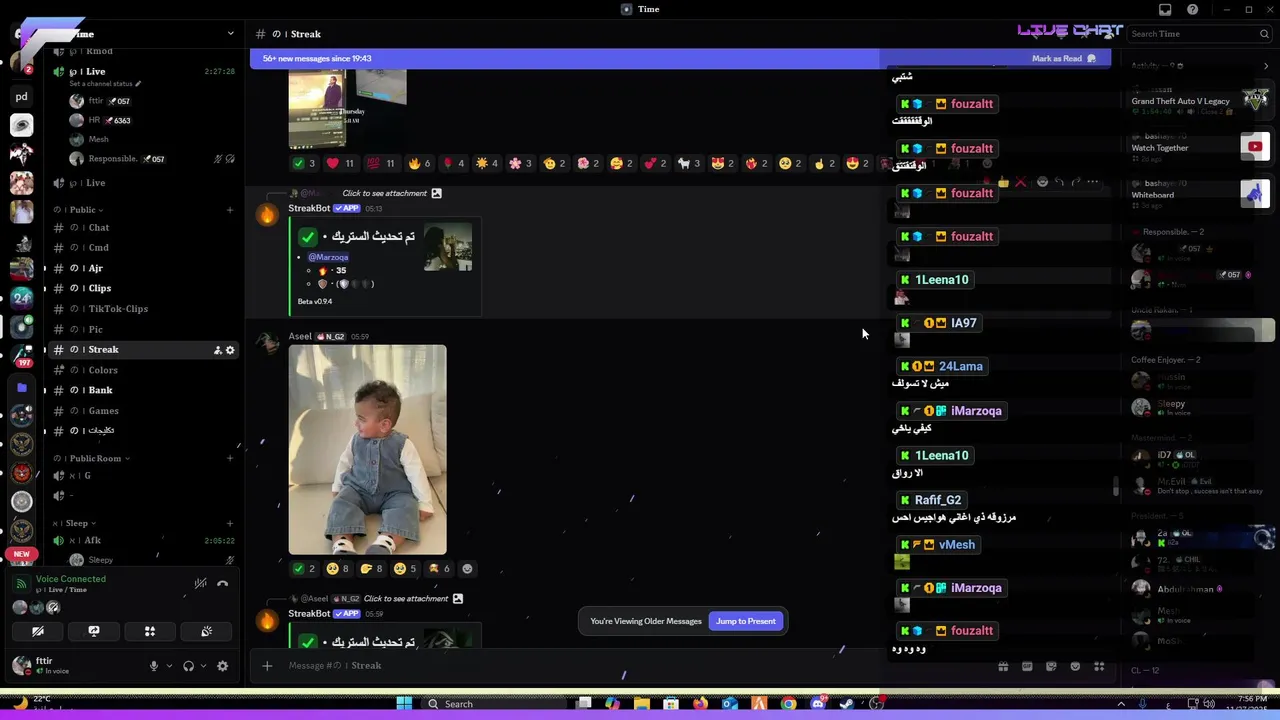This screenshot has height=720, width=1280.
Task: Turn on camera in voice panel
Action: click(38, 631)
